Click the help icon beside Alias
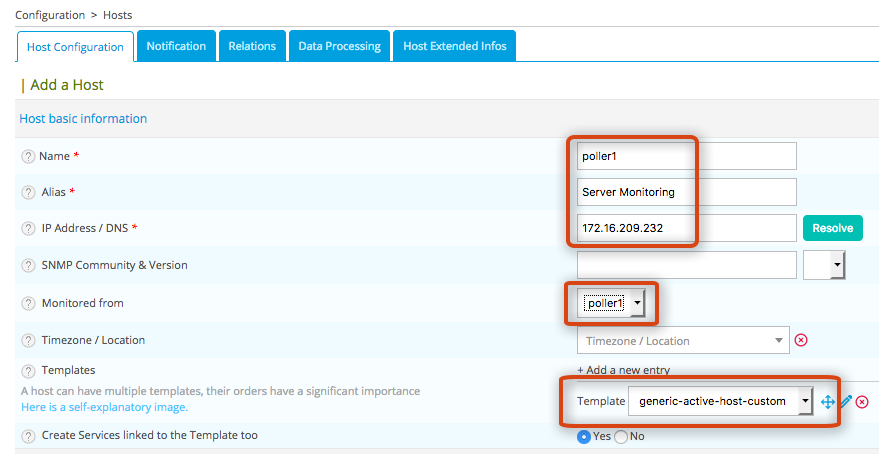The width and height of the screenshot is (879, 454). (x=28, y=192)
